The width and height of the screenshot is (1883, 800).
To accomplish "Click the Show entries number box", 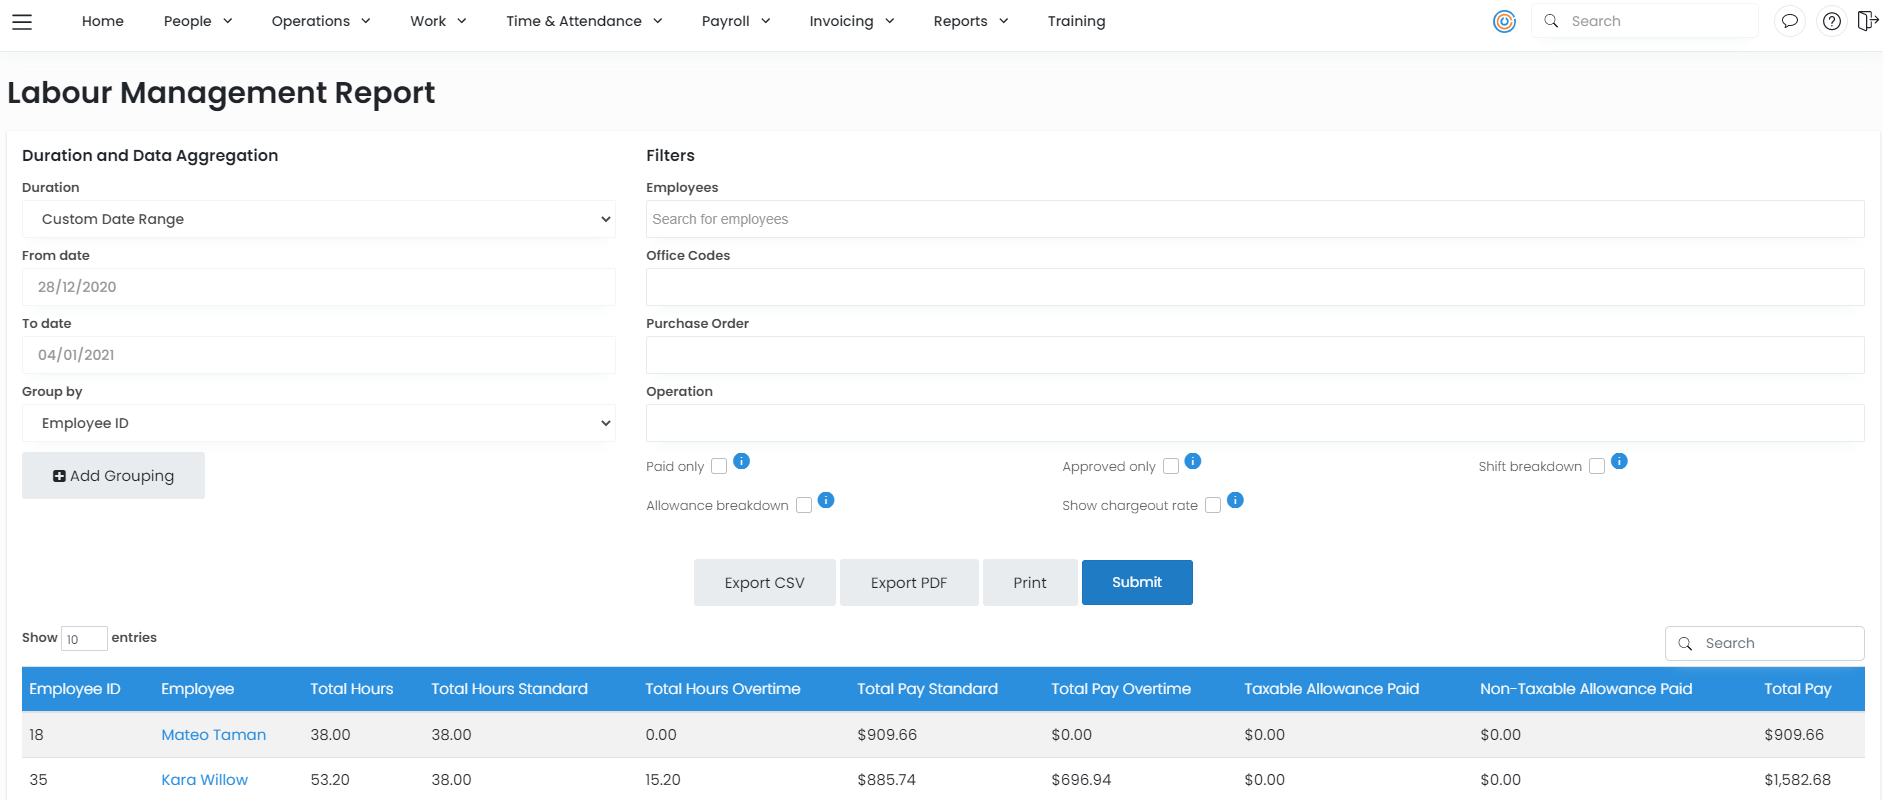I will click(84, 639).
